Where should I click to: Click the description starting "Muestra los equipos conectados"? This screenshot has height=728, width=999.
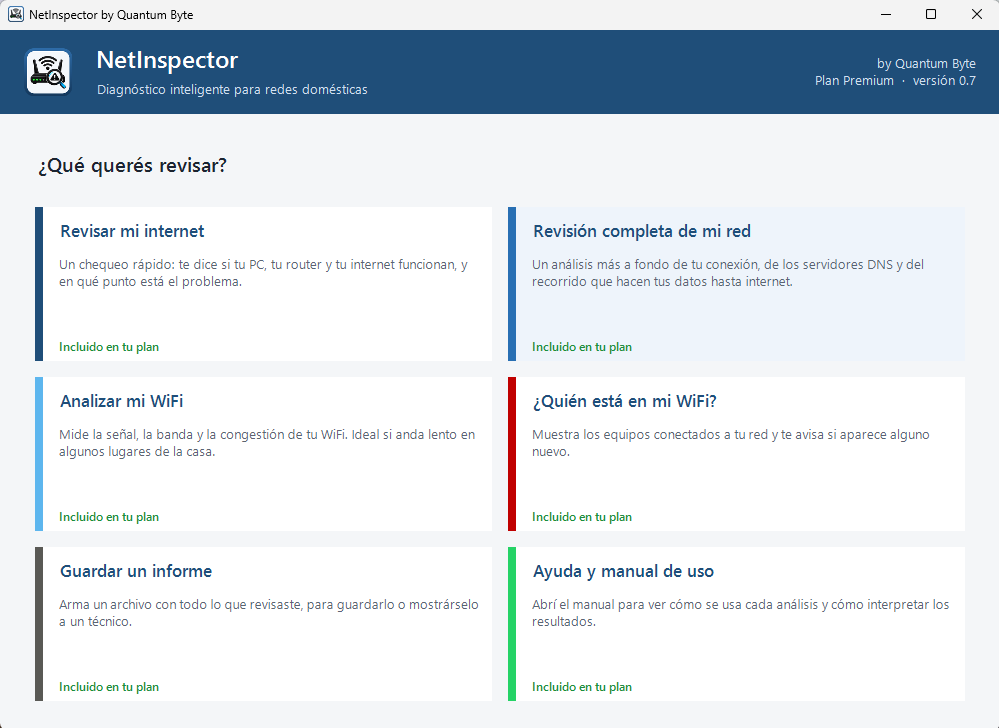click(731, 443)
